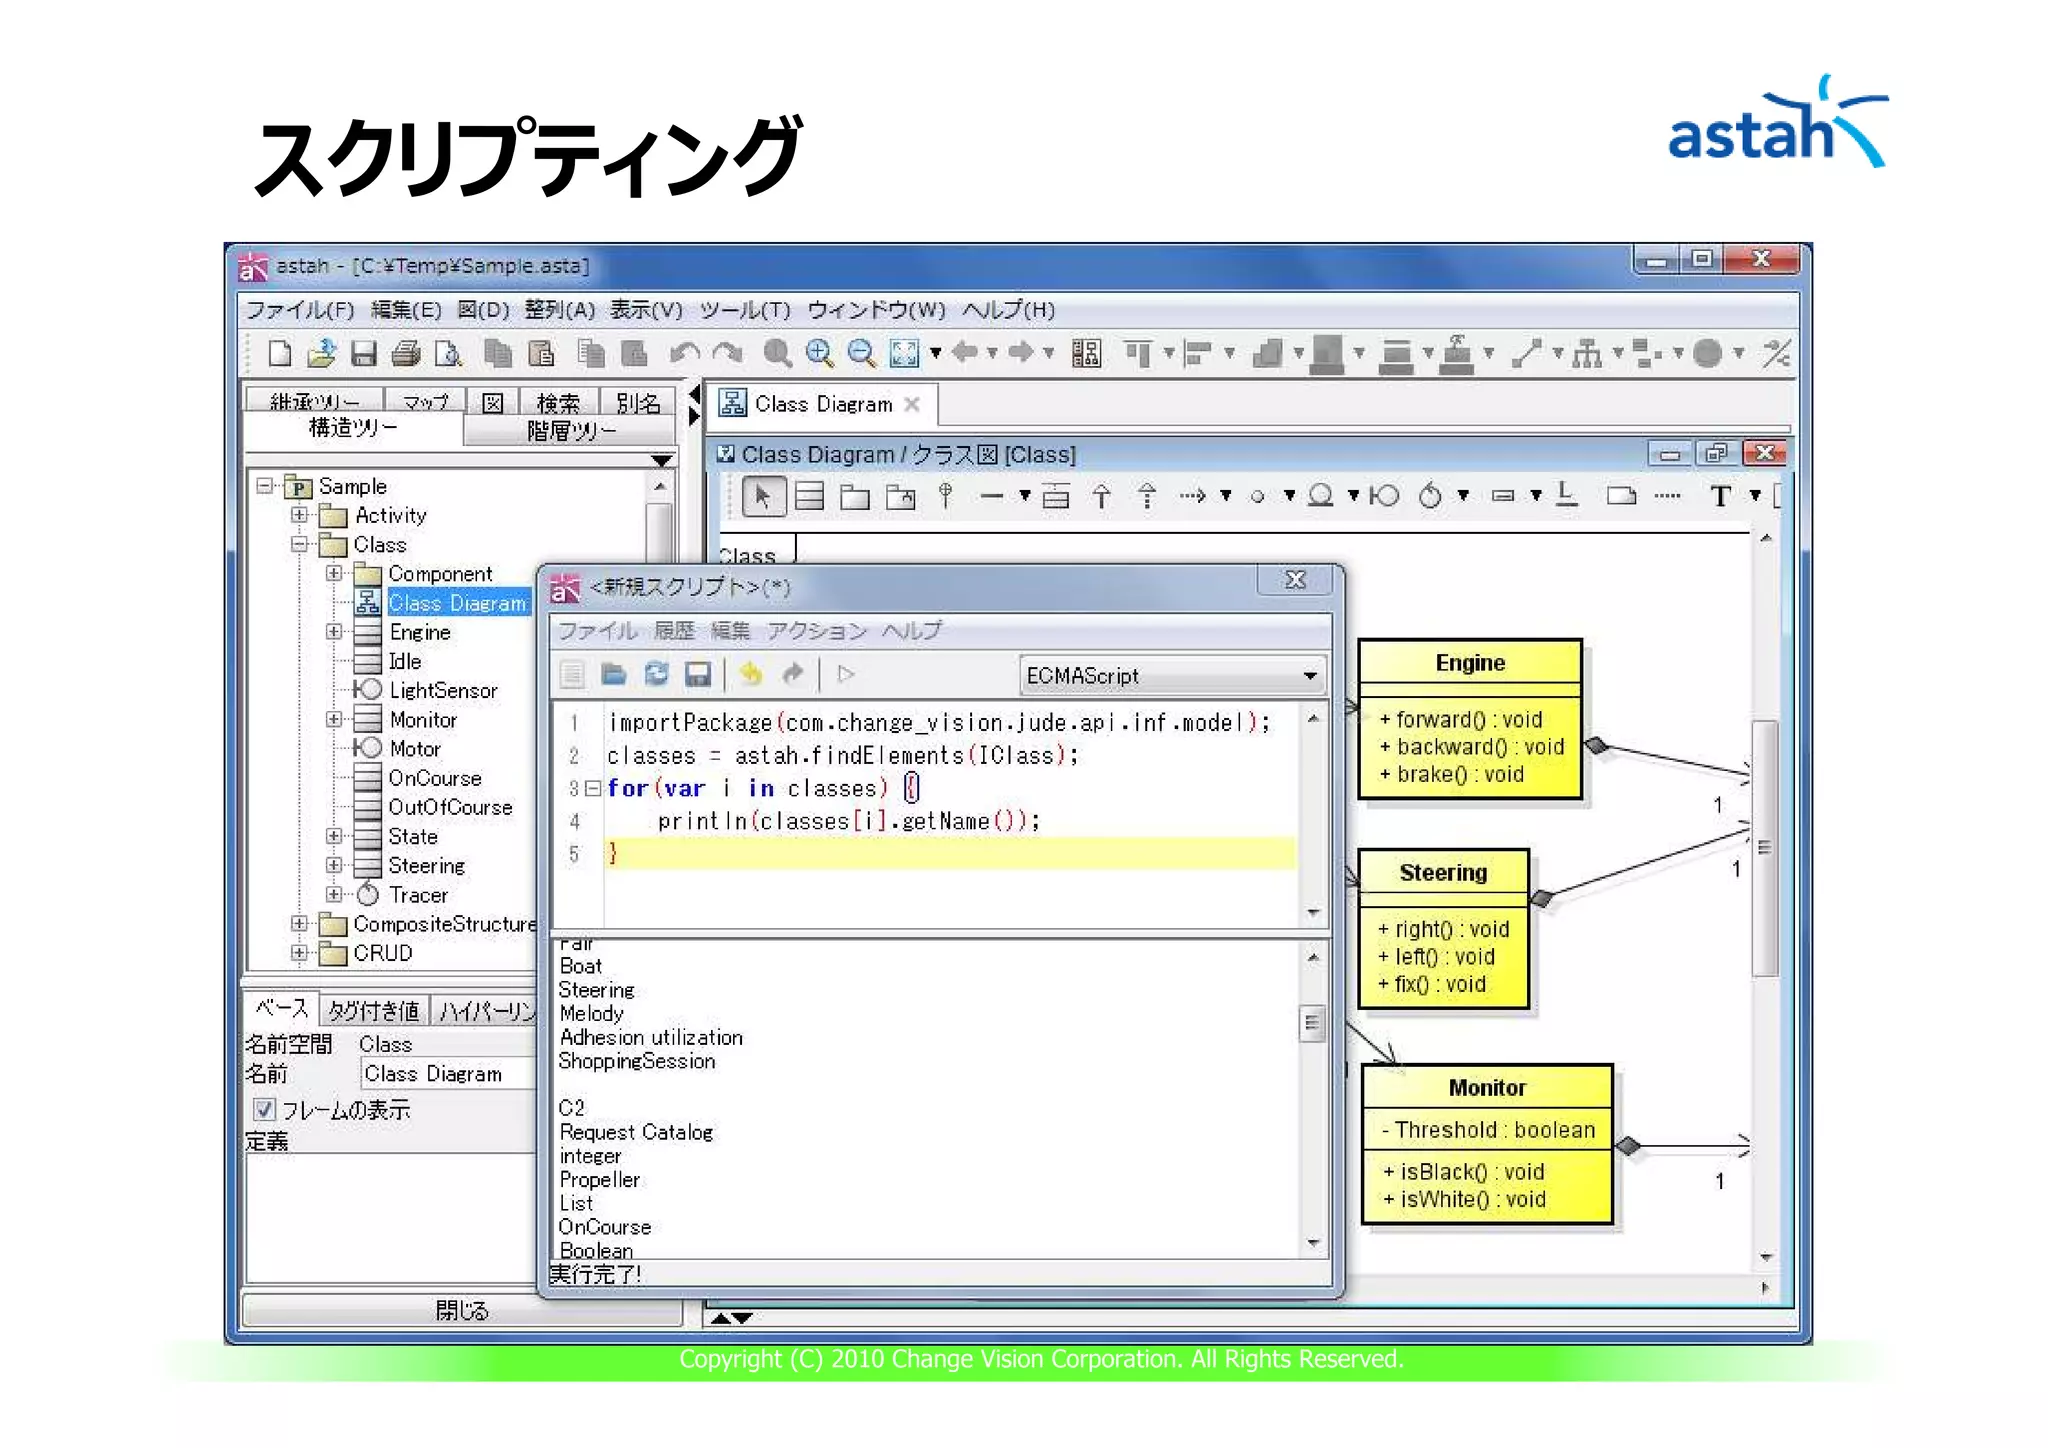Collapse the Sample project node
The image size is (2048, 1448).
click(x=266, y=486)
